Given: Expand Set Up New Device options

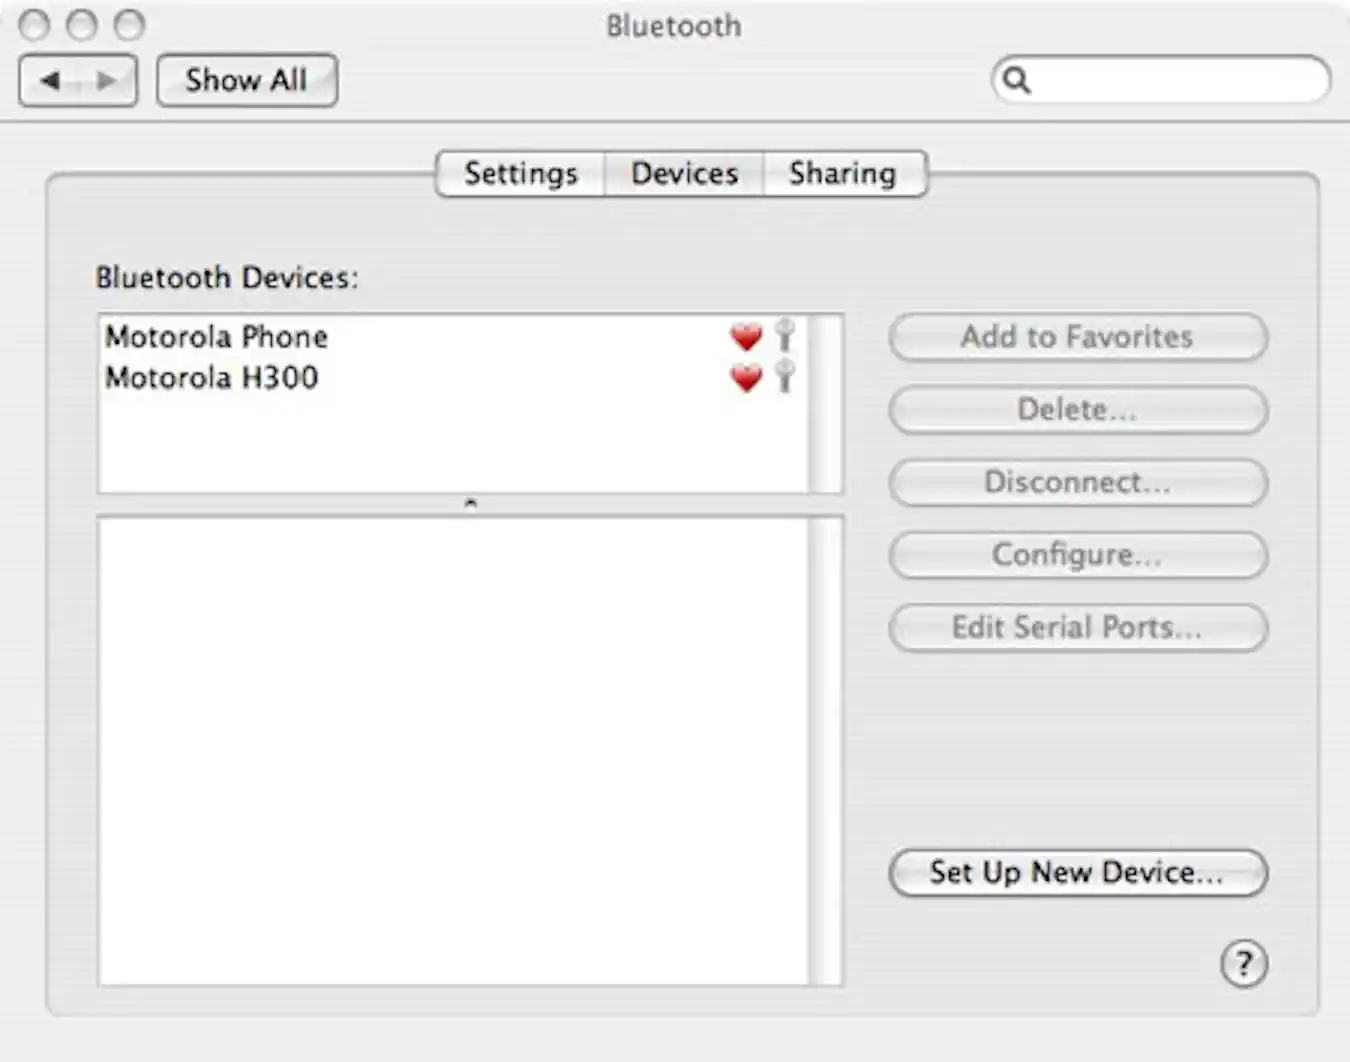Looking at the screenshot, I should [x=1077, y=872].
